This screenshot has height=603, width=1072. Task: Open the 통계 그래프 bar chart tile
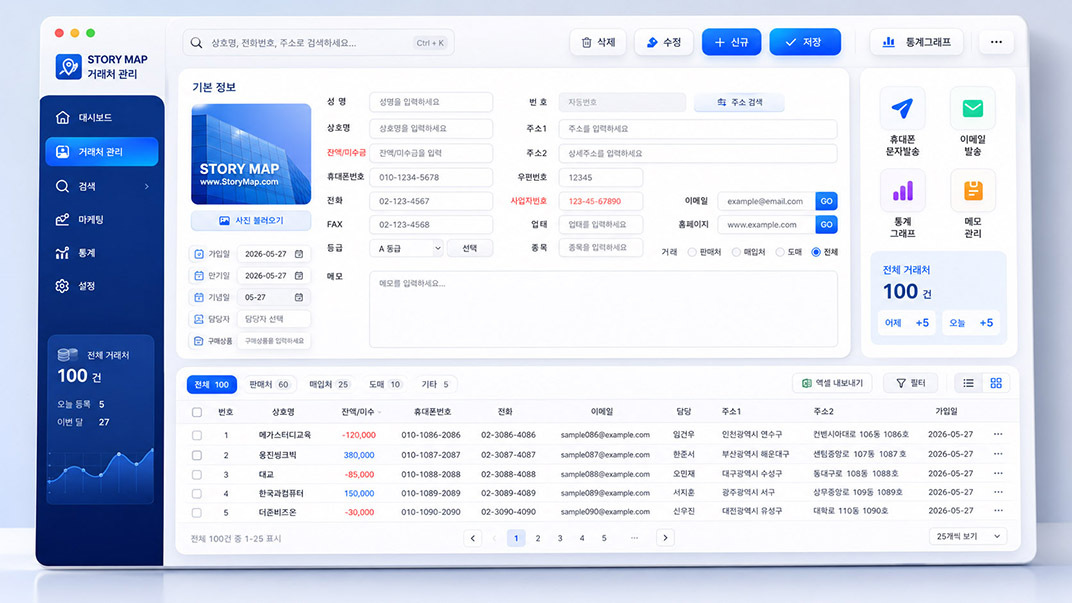click(x=902, y=191)
